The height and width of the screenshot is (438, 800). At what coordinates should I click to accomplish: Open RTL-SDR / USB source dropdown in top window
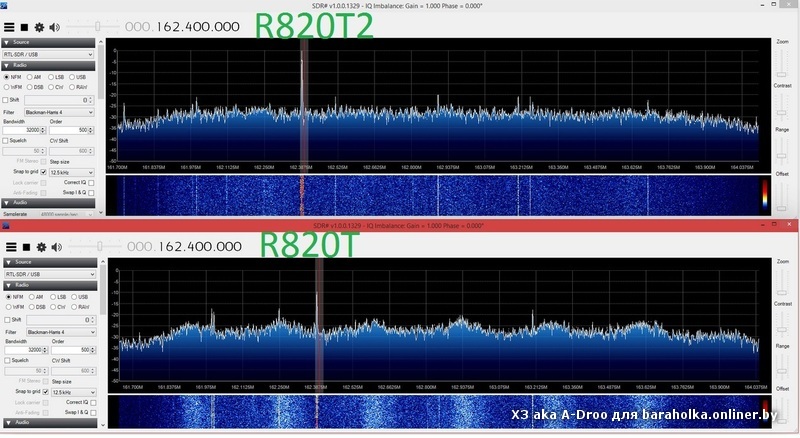(x=48, y=54)
